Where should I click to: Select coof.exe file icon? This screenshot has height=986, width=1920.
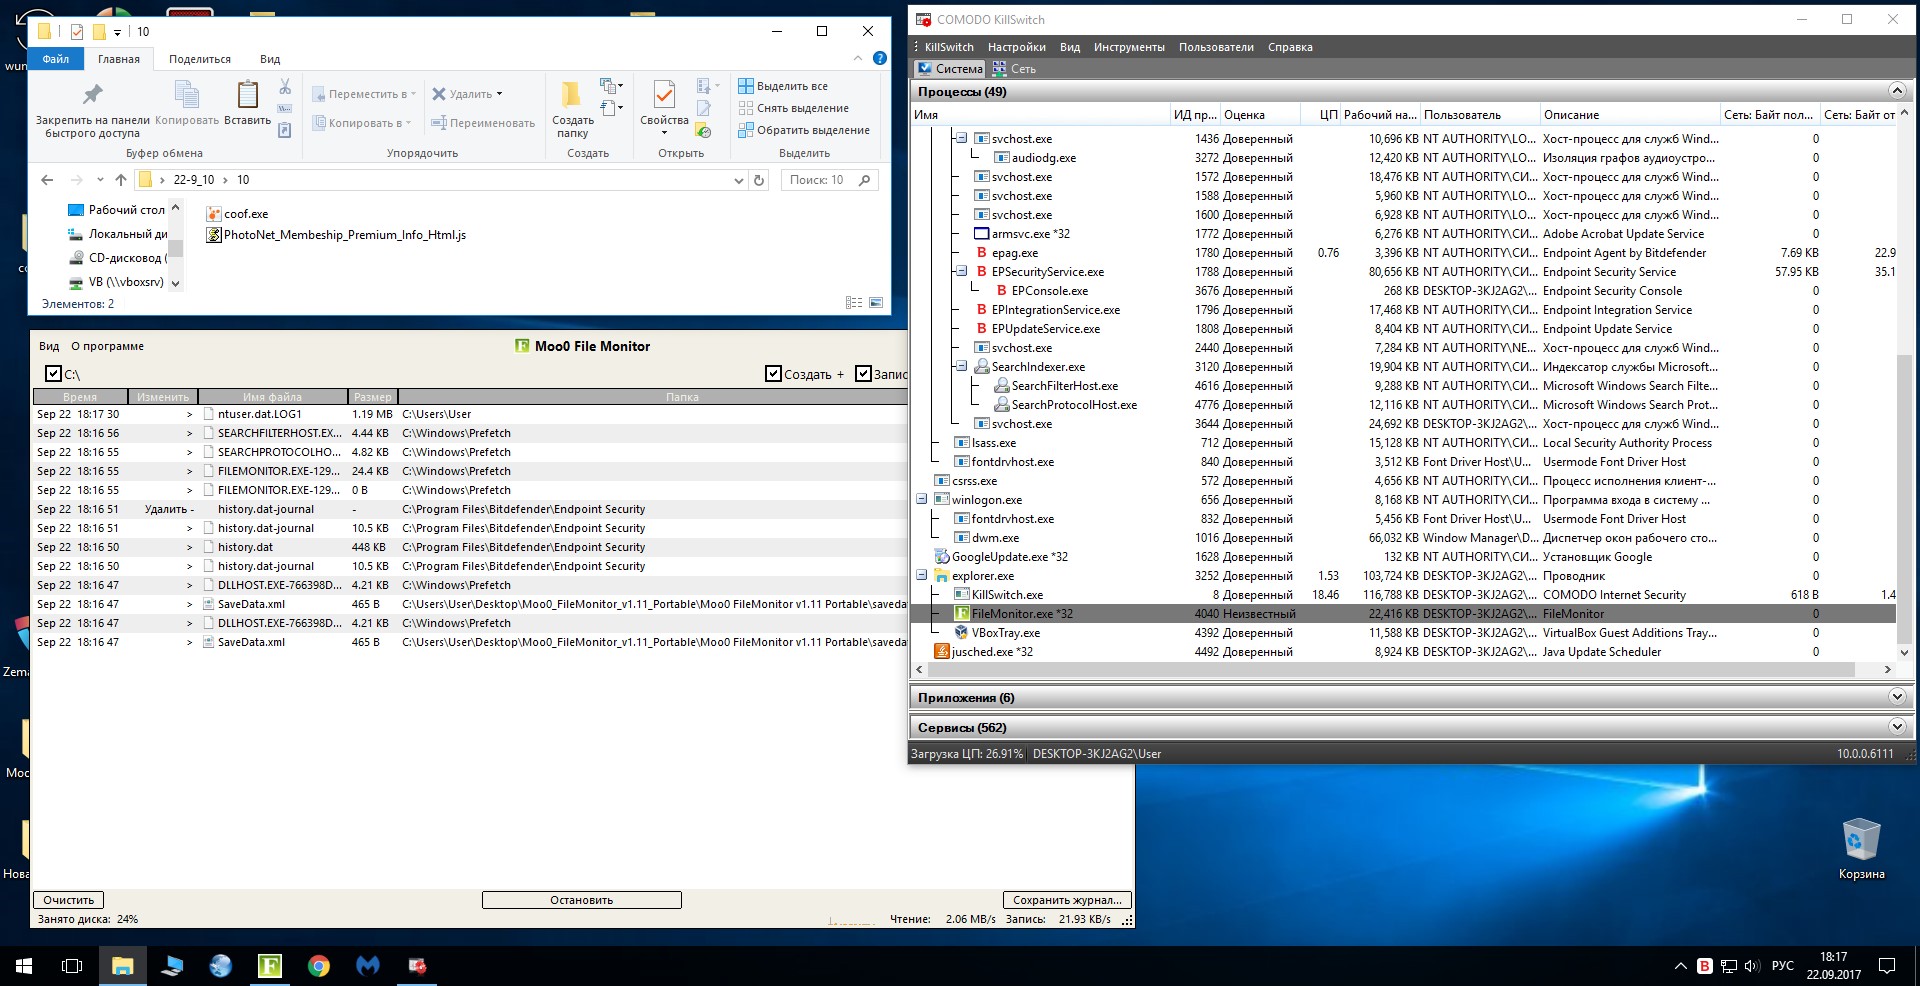tap(214, 214)
